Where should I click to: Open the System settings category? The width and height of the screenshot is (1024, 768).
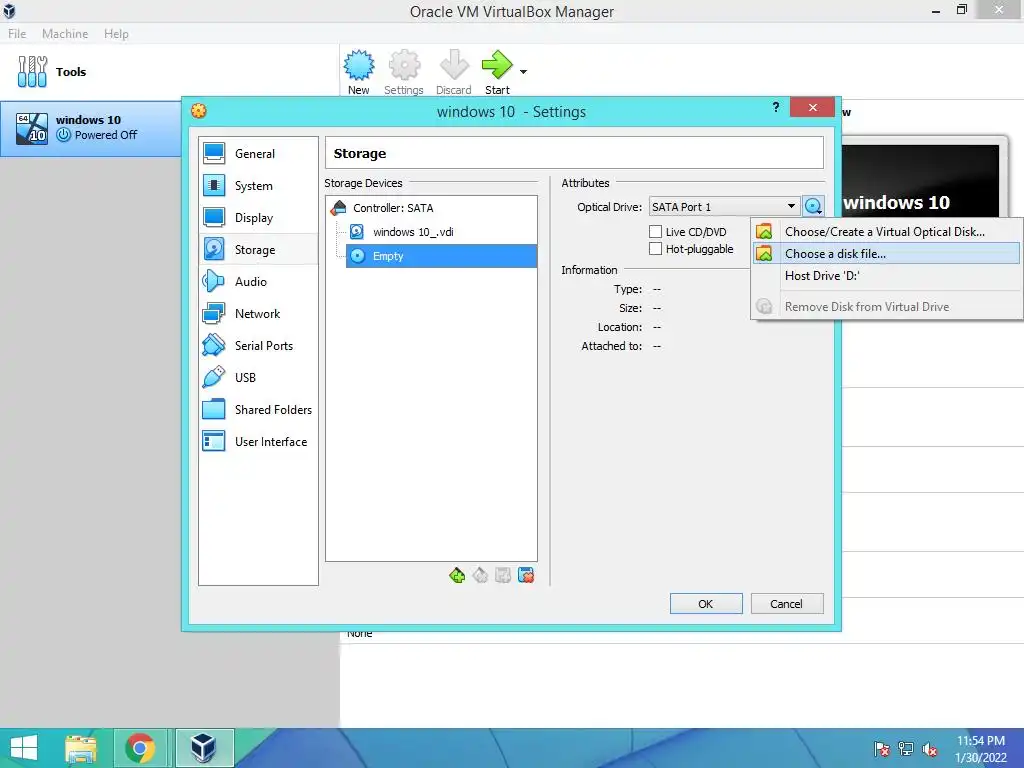[259, 185]
